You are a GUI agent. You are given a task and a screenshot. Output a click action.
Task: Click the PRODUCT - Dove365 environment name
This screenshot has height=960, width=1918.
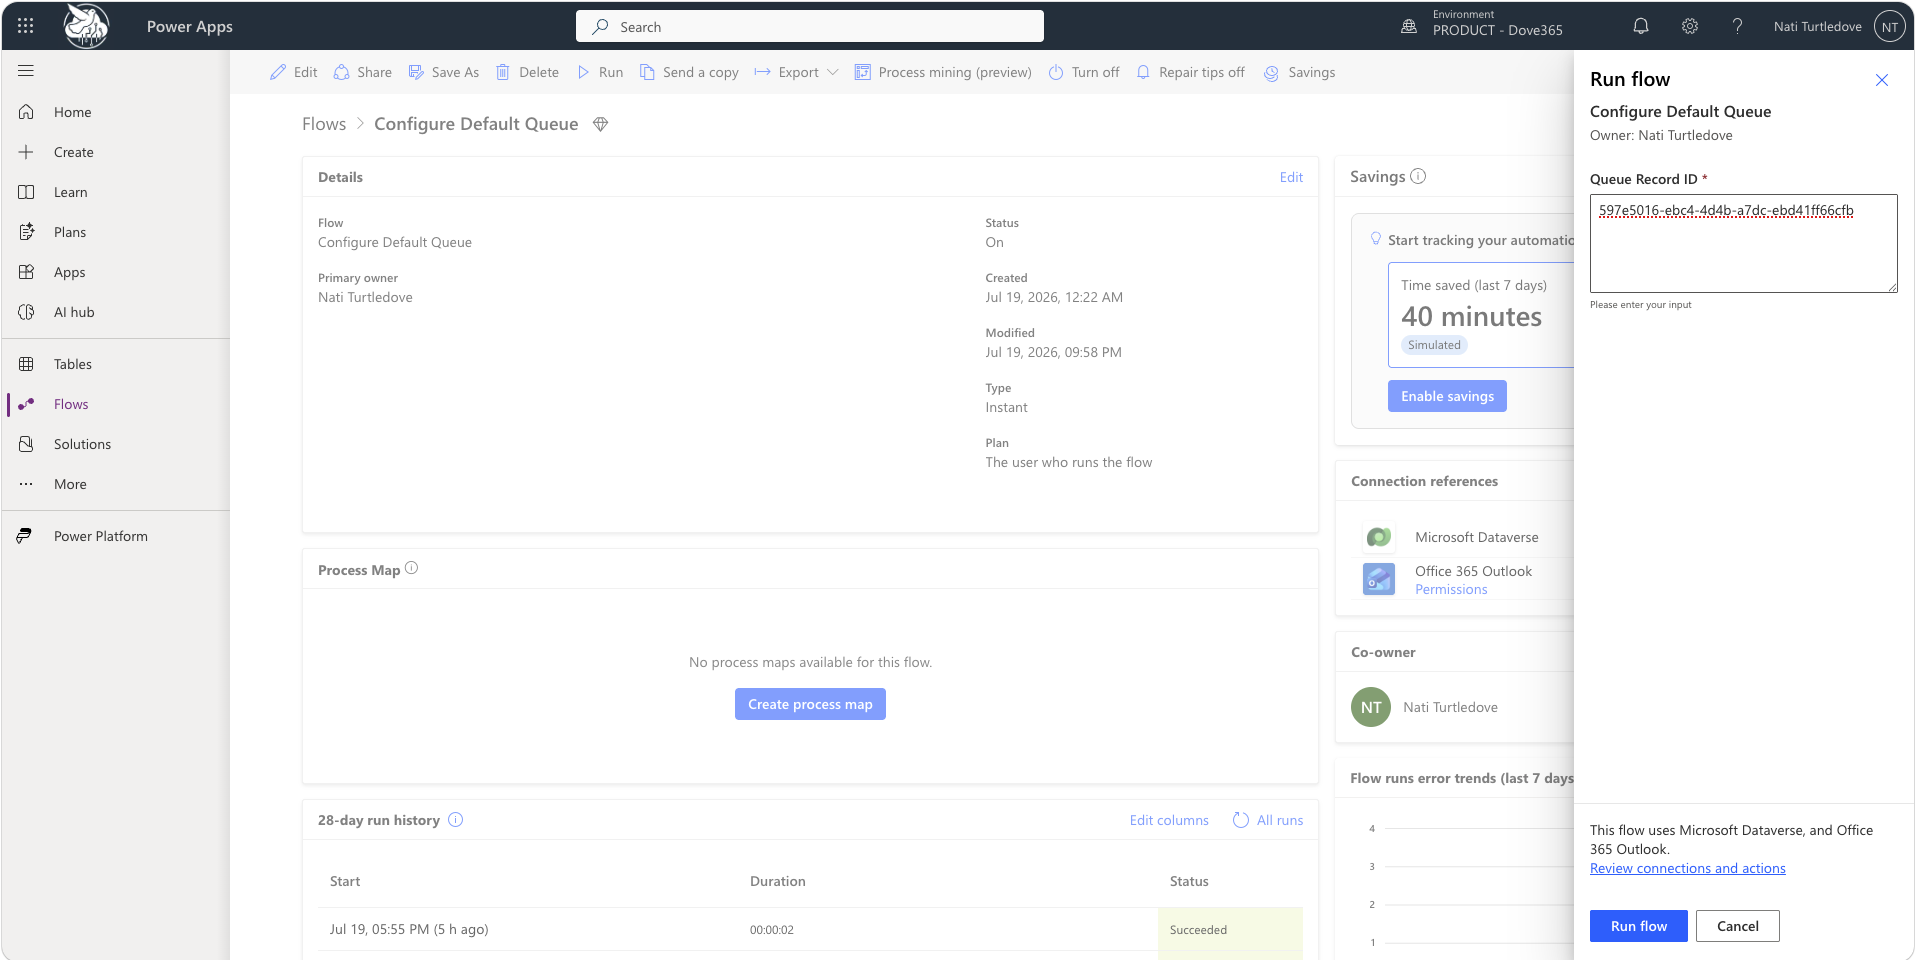coord(1497,30)
